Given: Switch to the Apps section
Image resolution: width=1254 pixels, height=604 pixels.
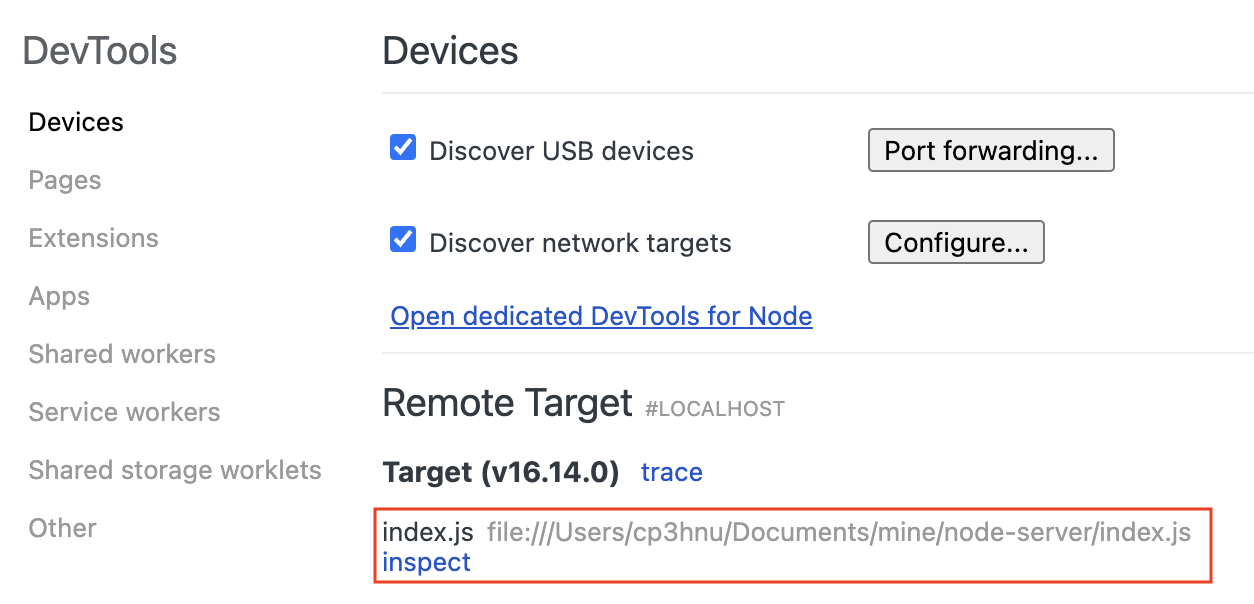Looking at the screenshot, I should click(x=59, y=296).
